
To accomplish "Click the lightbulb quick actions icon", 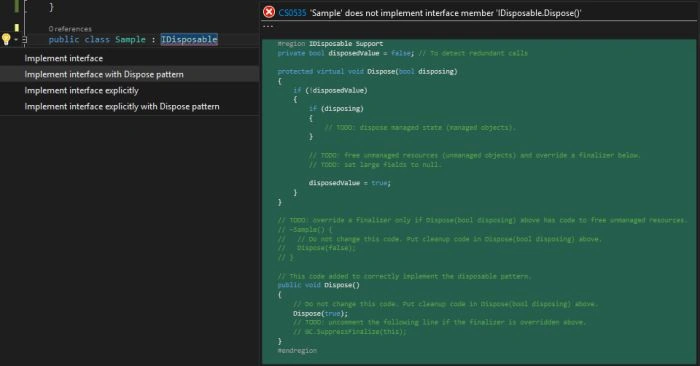I will (6, 39).
